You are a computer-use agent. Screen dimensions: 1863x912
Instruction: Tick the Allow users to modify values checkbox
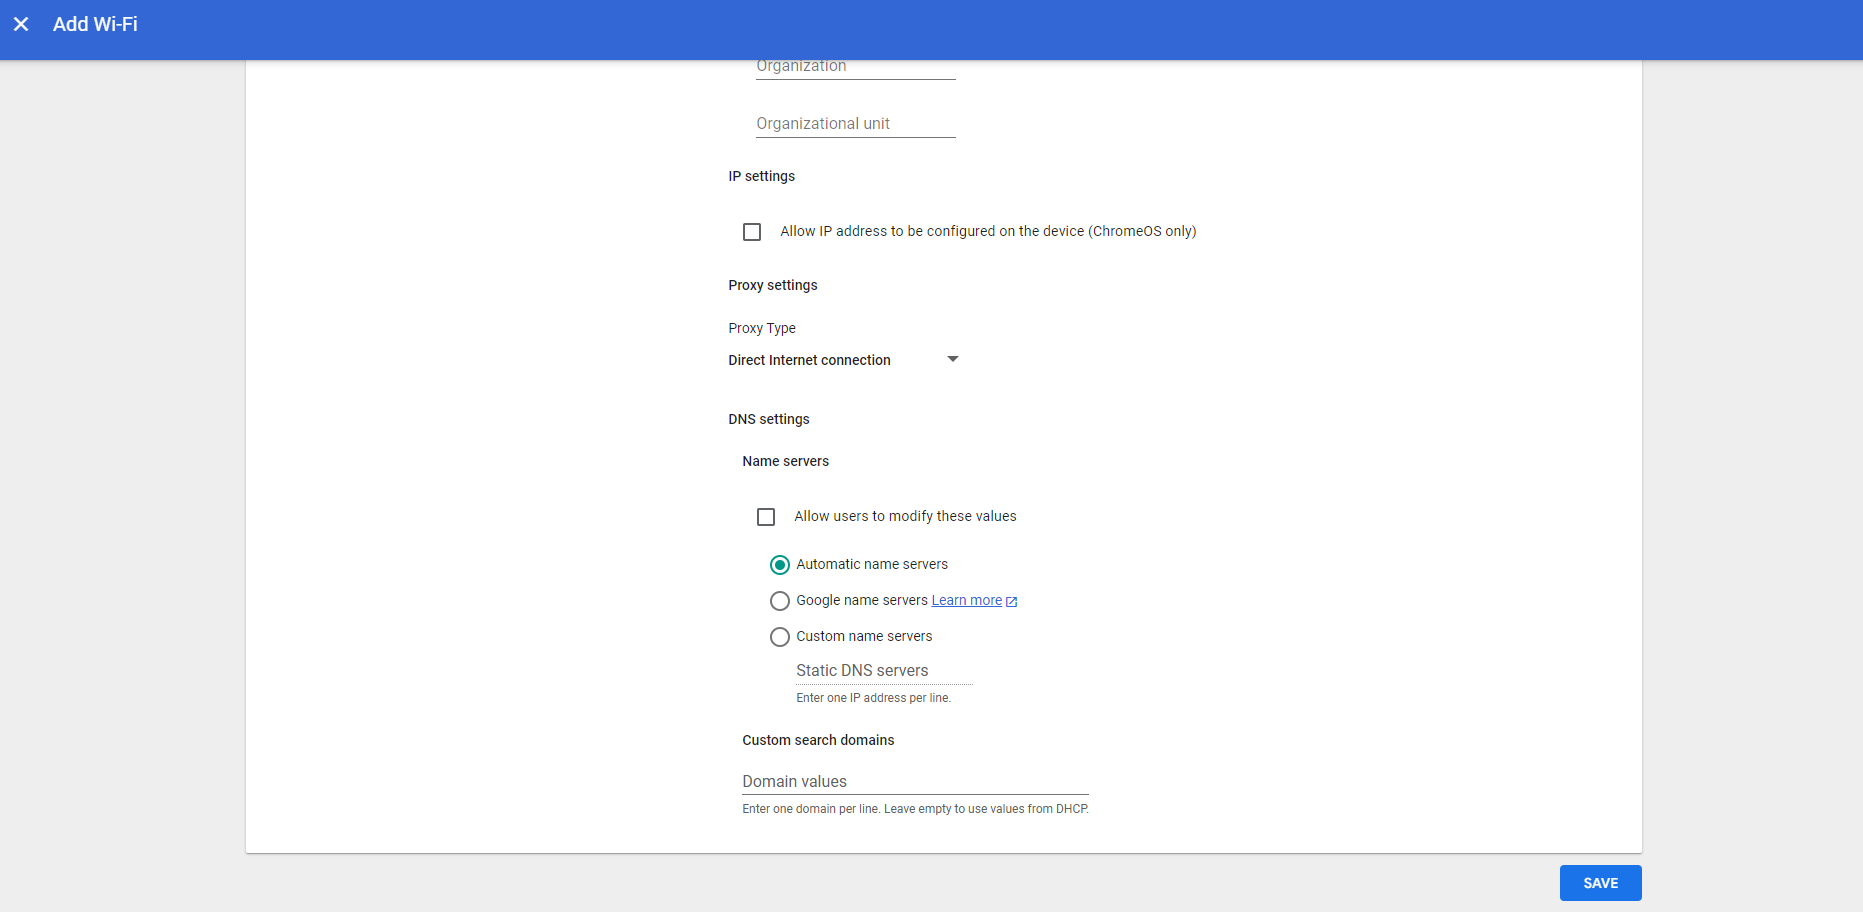[x=766, y=517]
